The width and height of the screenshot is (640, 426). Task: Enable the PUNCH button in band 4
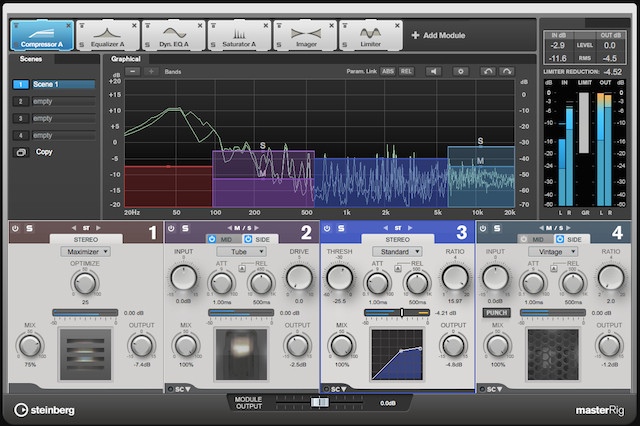[496, 313]
